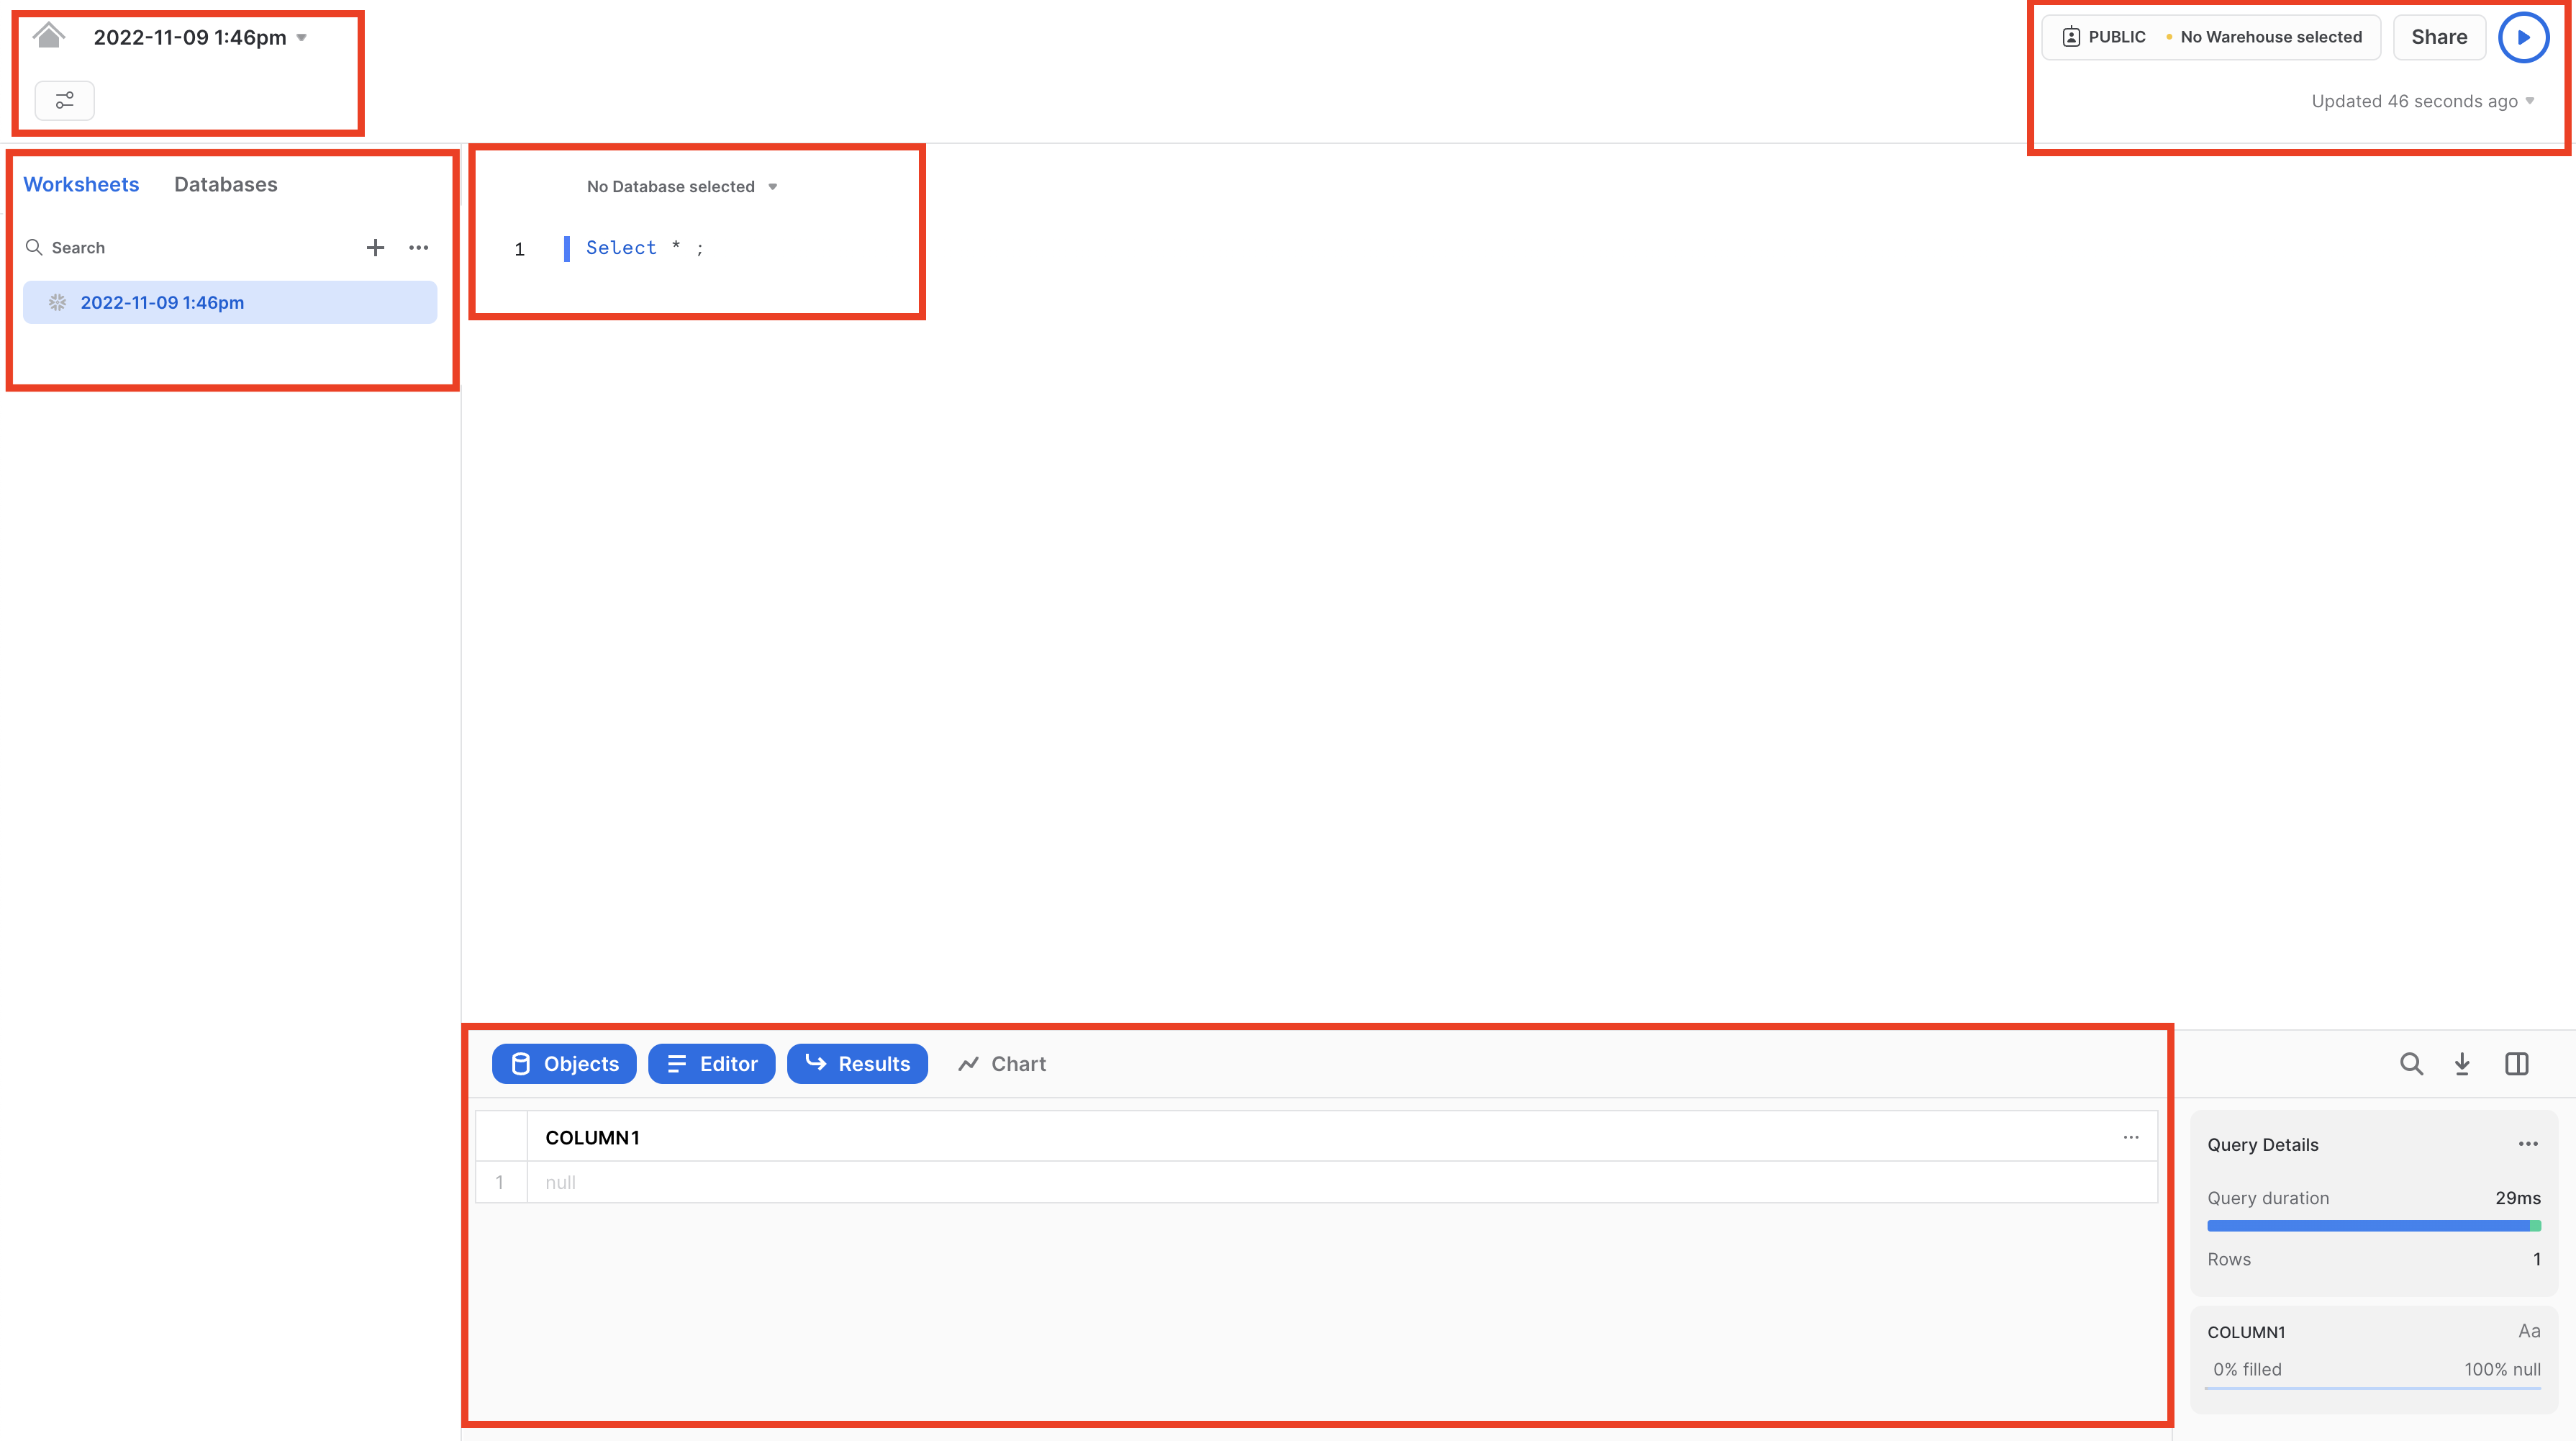Expand the worksheet title dropdown arrow
2576x1441 pixels.
(301, 38)
